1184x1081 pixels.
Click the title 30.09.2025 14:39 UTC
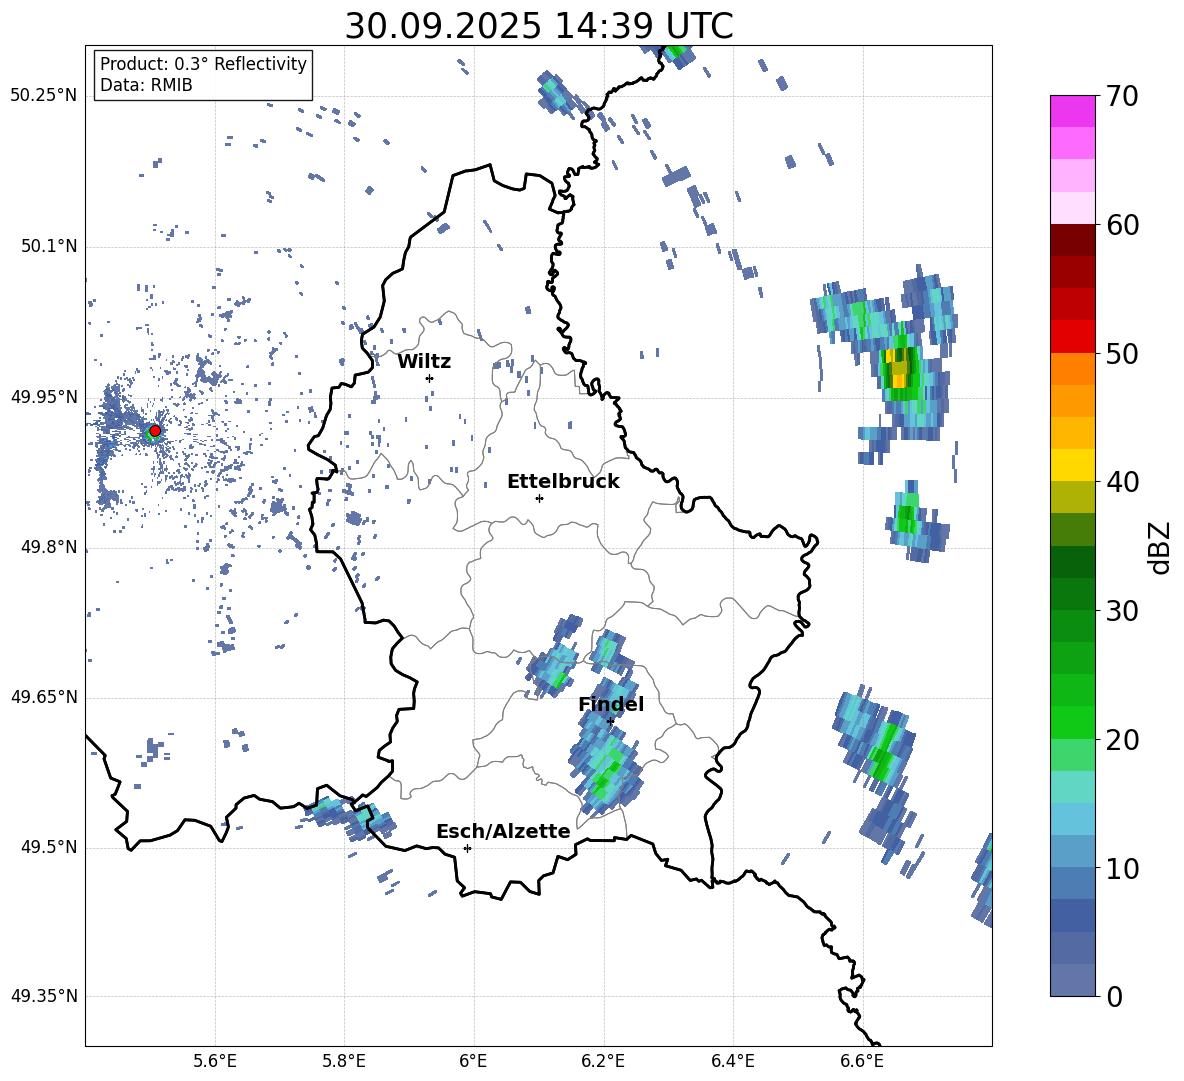point(539,26)
